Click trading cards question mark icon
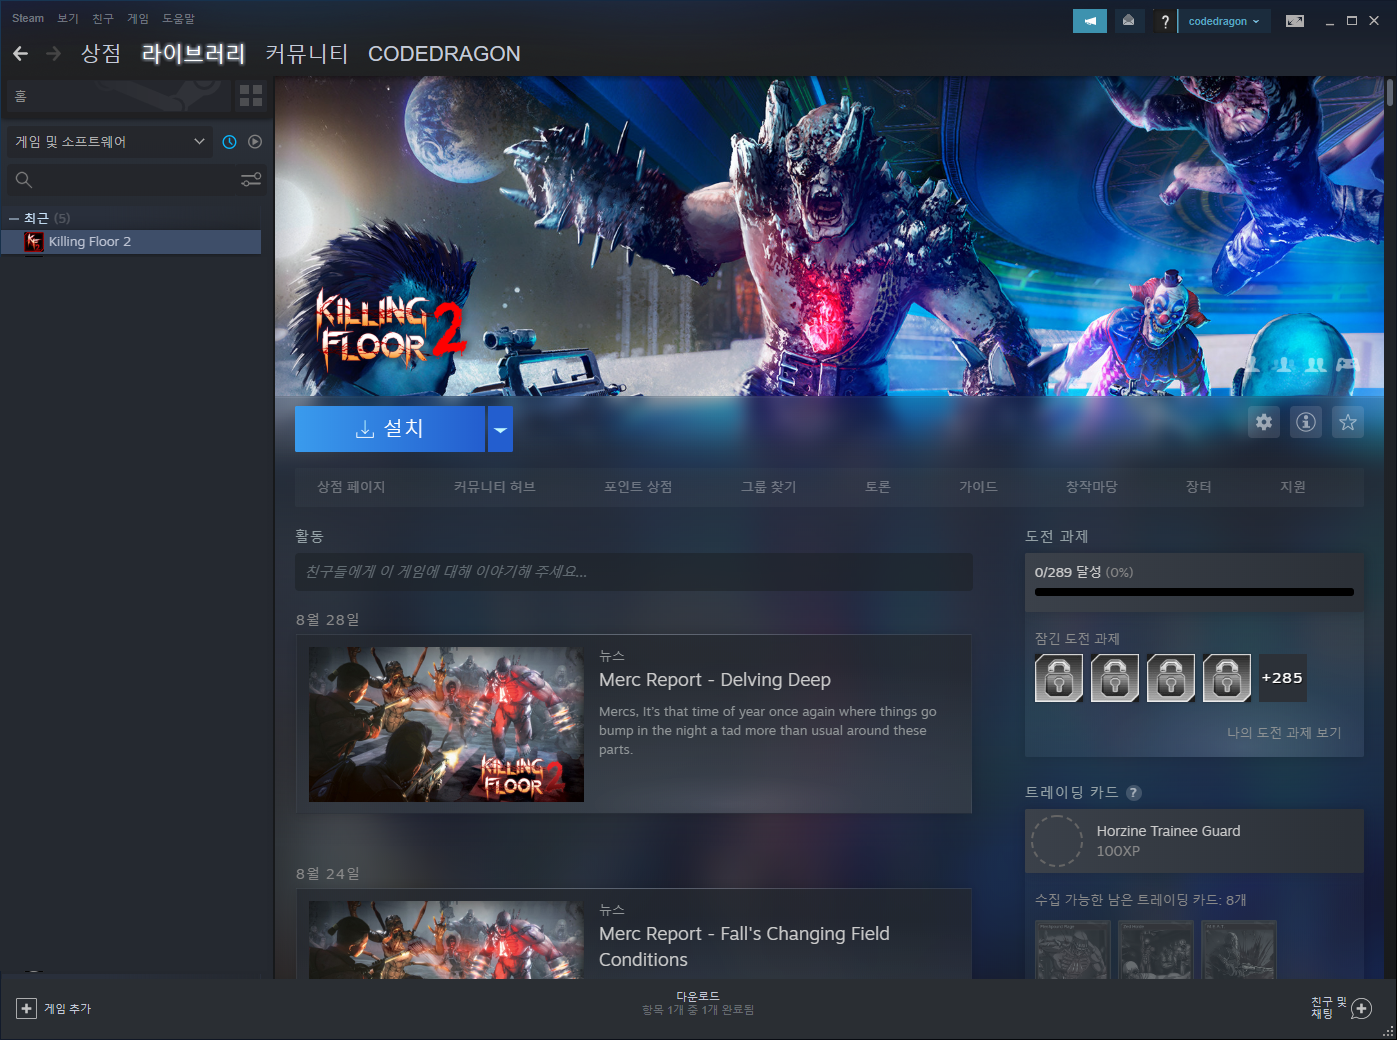This screenshot has height=1040, width=1397. click(x=1133, y=793)
